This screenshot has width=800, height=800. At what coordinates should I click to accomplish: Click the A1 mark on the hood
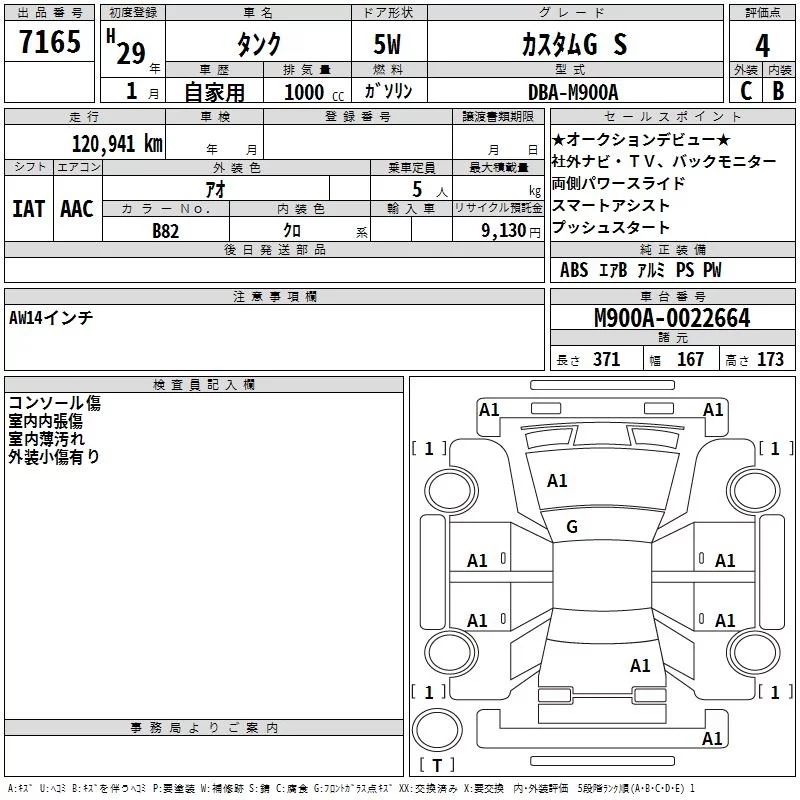click(x=557, y=481)
